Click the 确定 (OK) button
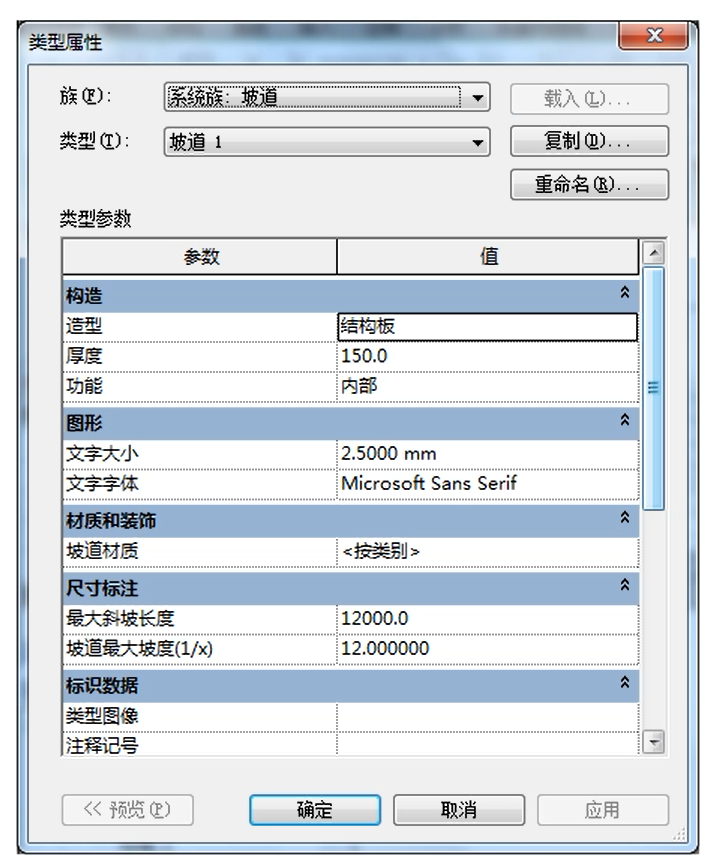This screenshot has width=716, height=866. point(316,809)
